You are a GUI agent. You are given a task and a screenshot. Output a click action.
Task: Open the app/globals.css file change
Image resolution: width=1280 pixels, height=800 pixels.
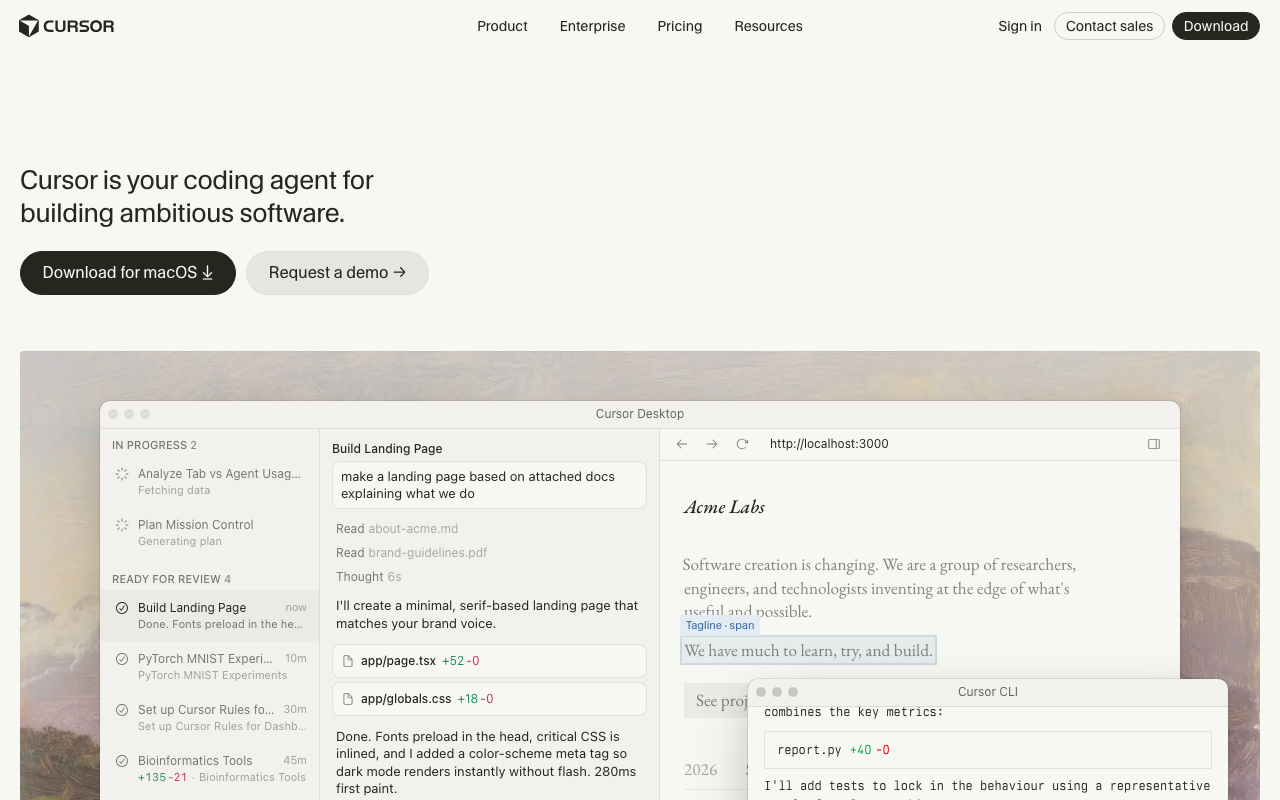489,699
